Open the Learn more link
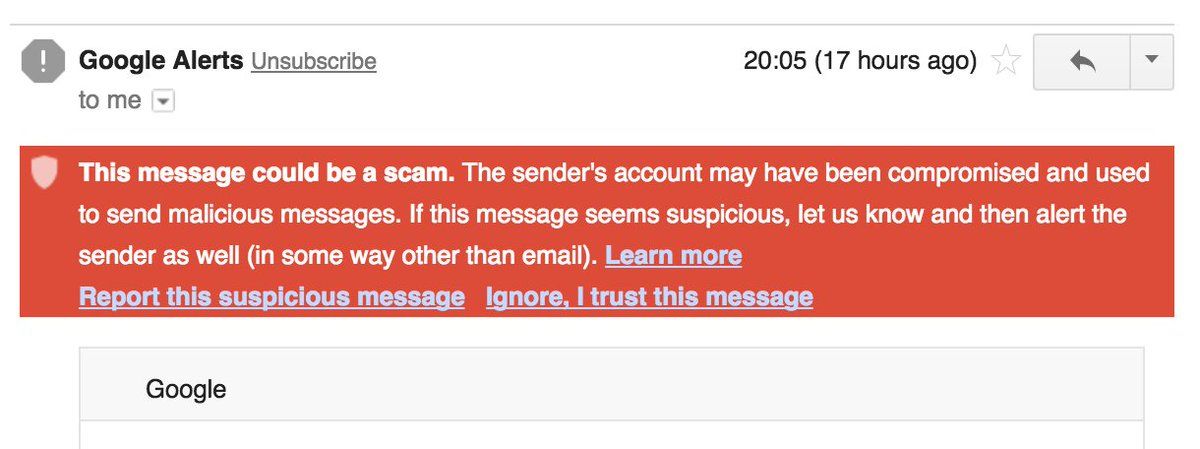The height and width of the screenshot is (449, 1200). click(673, 256)
